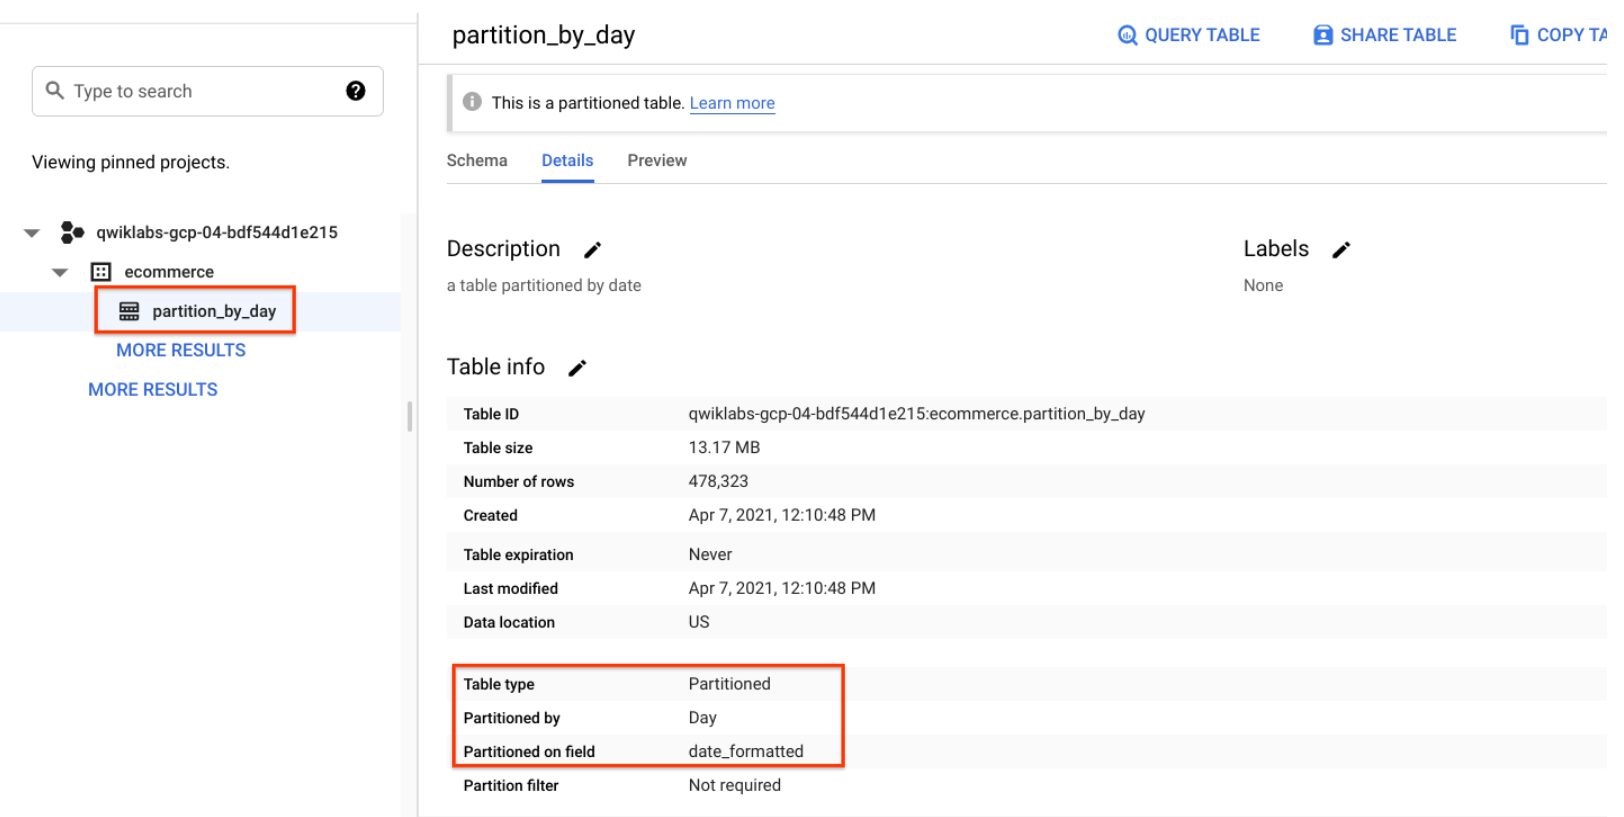This screenshot has width=1624, height=817.
Task: Click the search magnifier icon
Action: coord(55,91)
